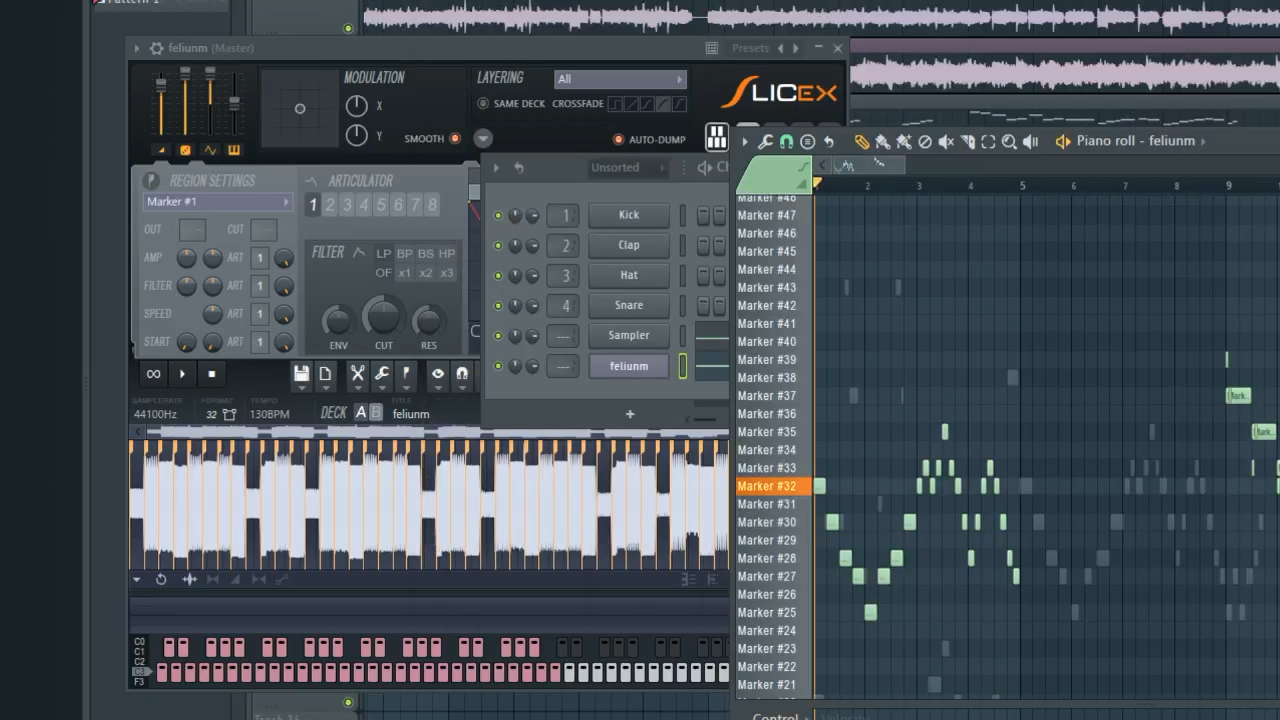Select the zoom magnifier tool in piano roll
The image size is (1280, 720).
click(x=1009, y=142)
